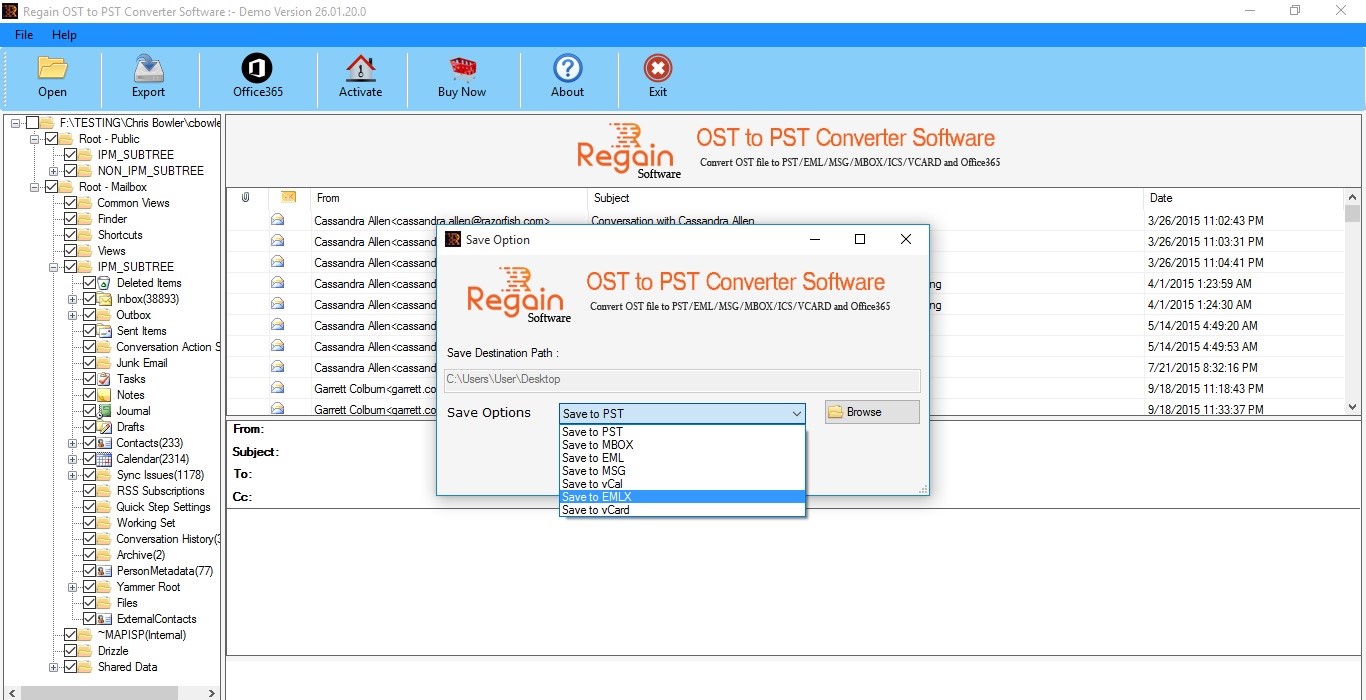Uncheck the Archive(2) checkbox
Image resolution: width=1366 pixels, height=700 pixels.
click(89, 555)
